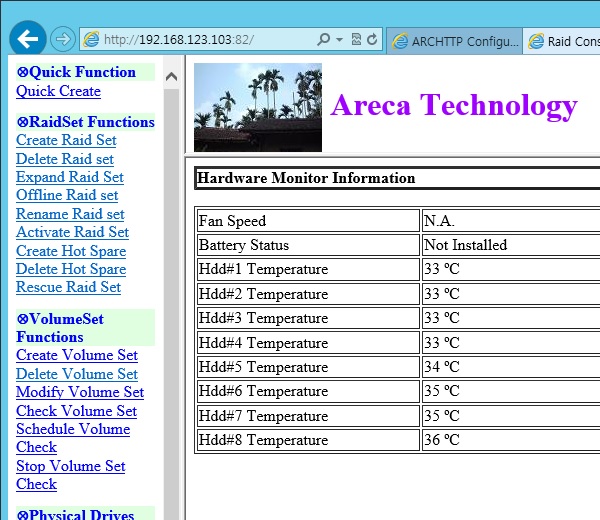Click the 36 °C value for Hdd#8
This screenshot has width=600, height=520.
[442, 440]
